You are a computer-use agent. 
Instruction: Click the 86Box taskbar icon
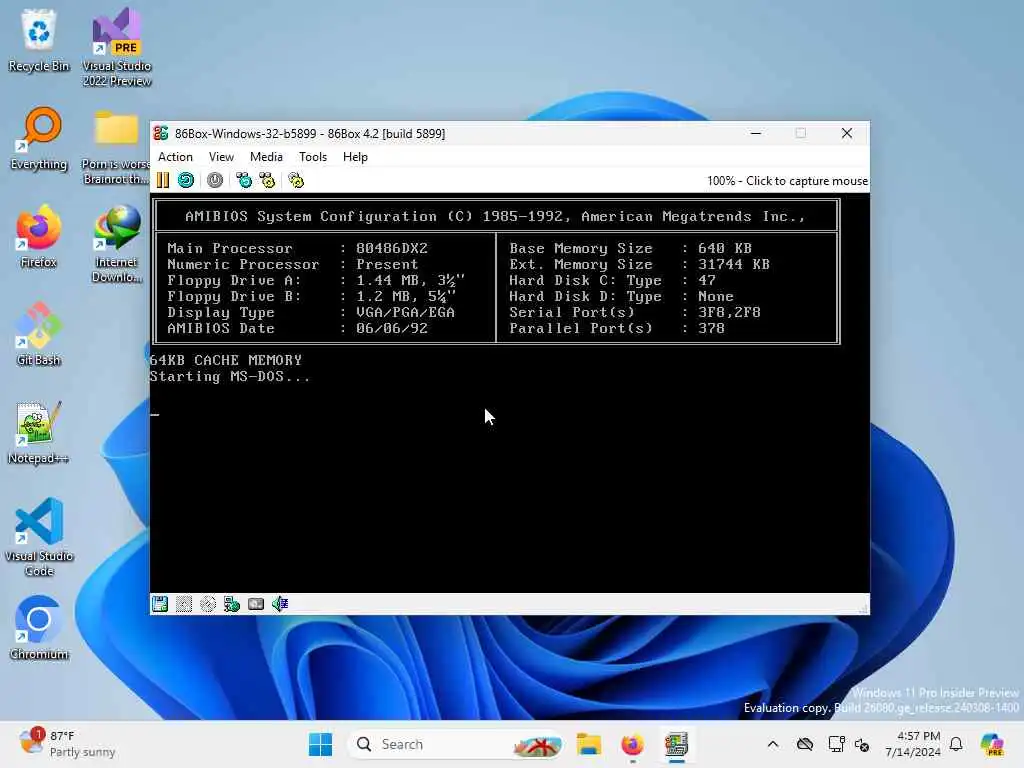[x=677, y=744]
